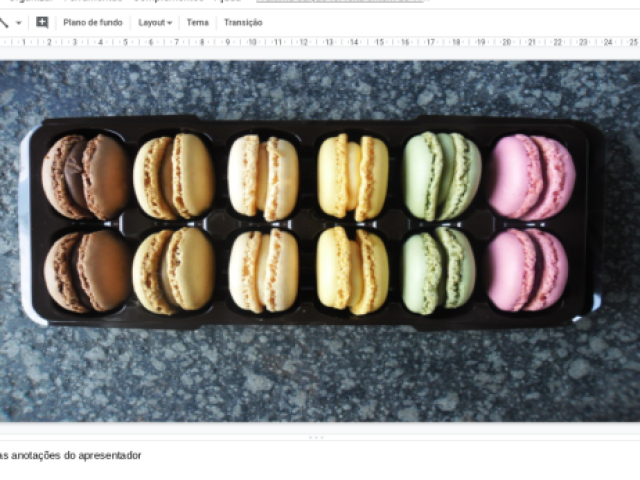This screenshot has width=640, height=480.
Task: Open the Transição panel
Action: (243, 22)
